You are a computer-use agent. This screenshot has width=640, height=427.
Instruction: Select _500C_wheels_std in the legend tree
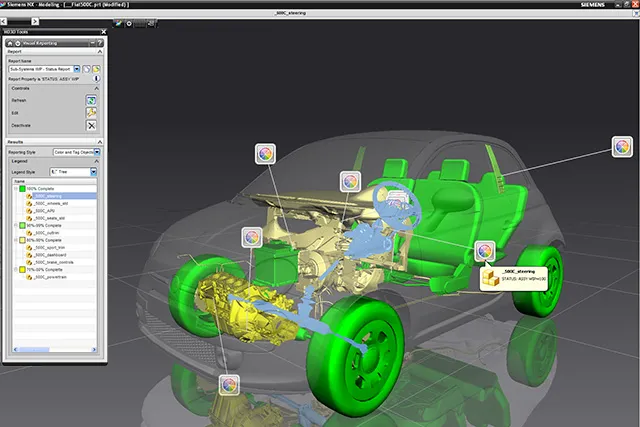(x=51, y=203)
